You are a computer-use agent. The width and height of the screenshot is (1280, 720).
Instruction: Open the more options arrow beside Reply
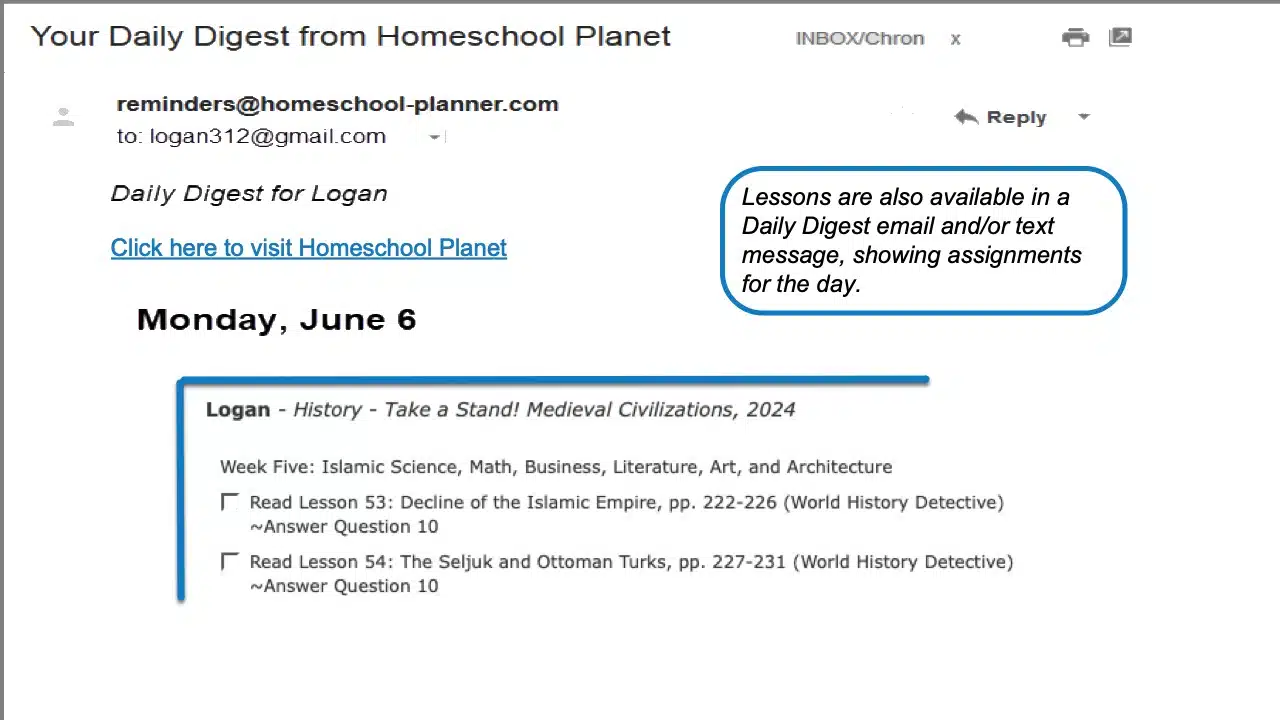pos(1084,117)
